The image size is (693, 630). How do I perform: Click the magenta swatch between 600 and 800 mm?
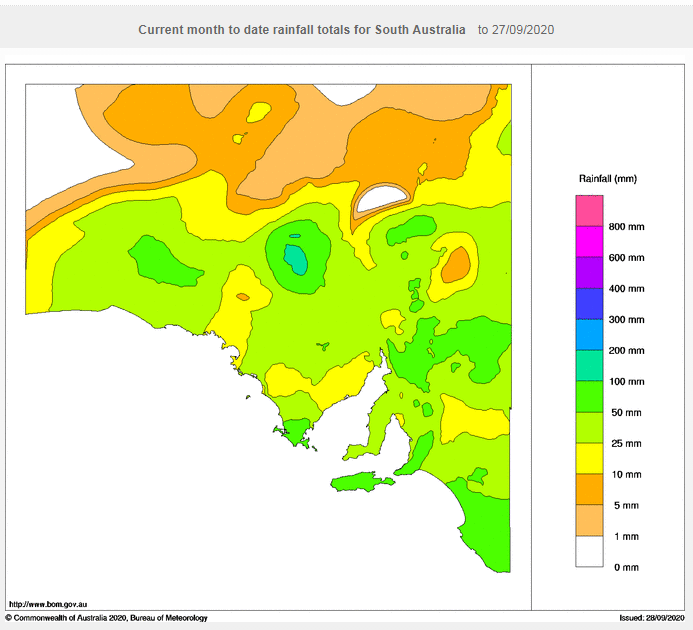tap(589, 242)
